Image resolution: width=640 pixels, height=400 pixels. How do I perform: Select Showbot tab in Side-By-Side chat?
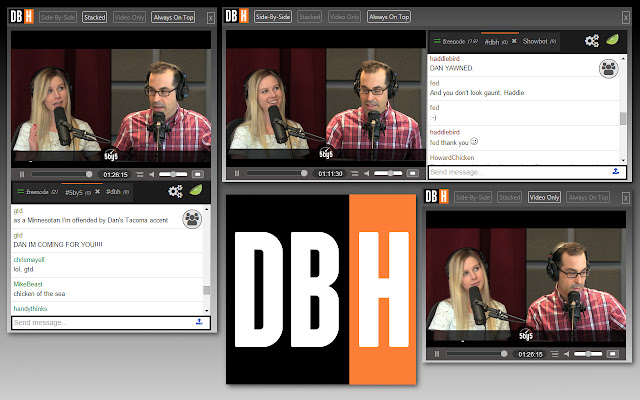point(539,41)
